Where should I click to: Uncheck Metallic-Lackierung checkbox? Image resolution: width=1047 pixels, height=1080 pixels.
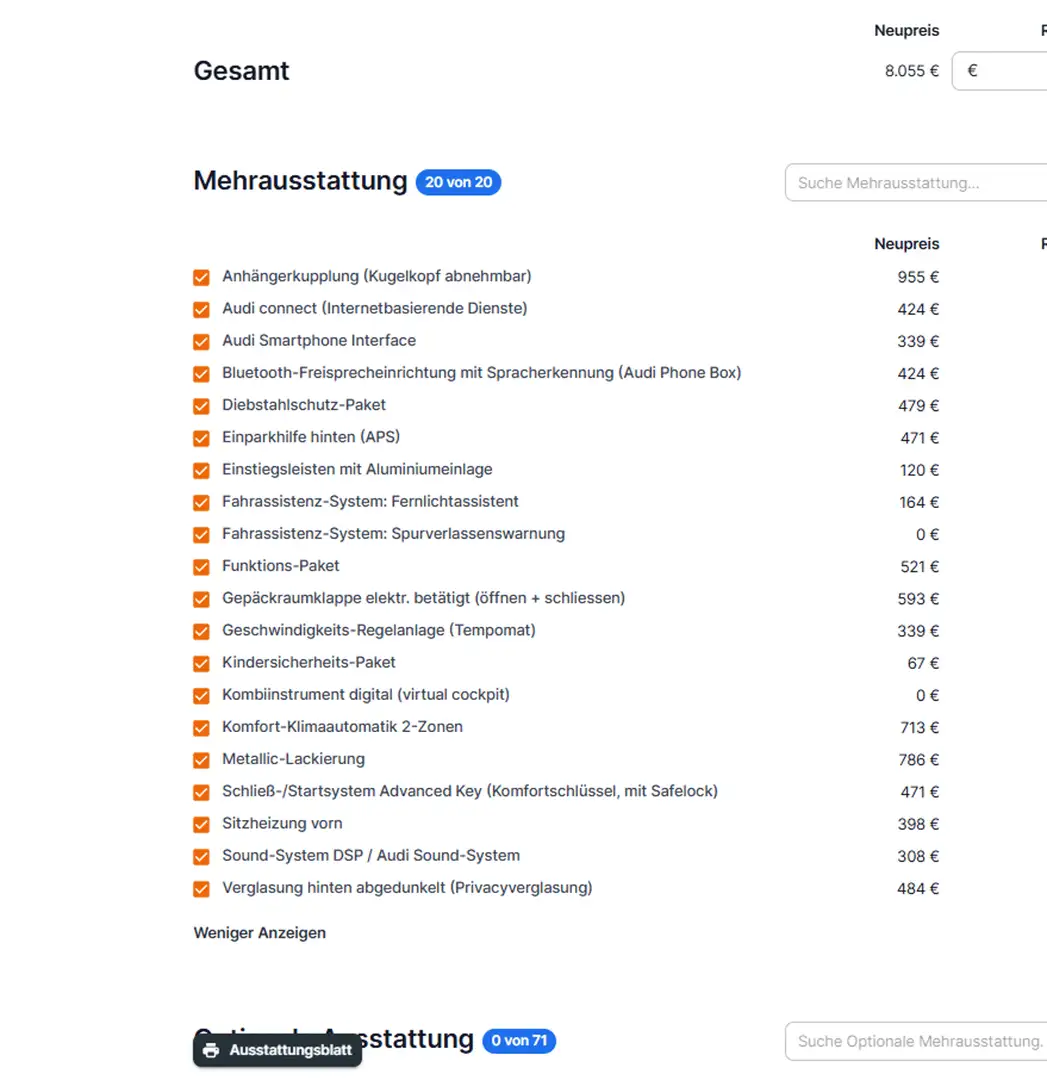202,760
